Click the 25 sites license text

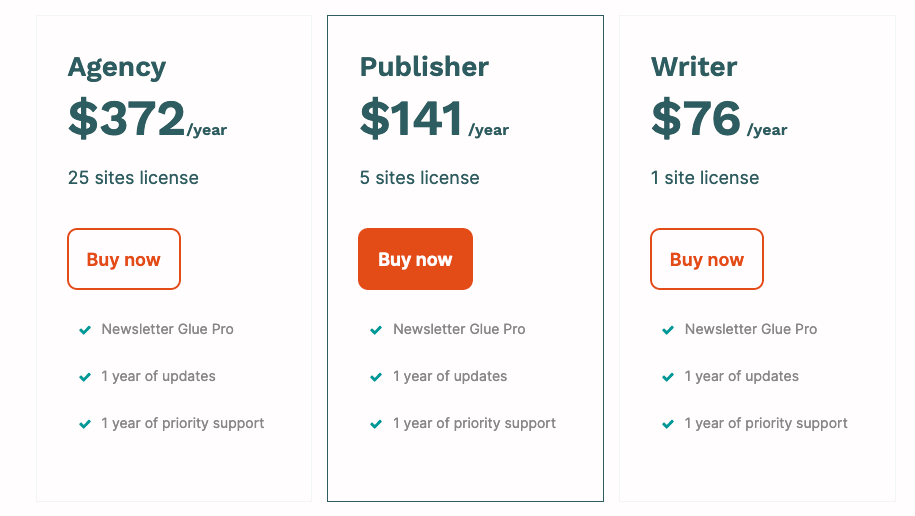pyautogui.click(x=133, y=177)
